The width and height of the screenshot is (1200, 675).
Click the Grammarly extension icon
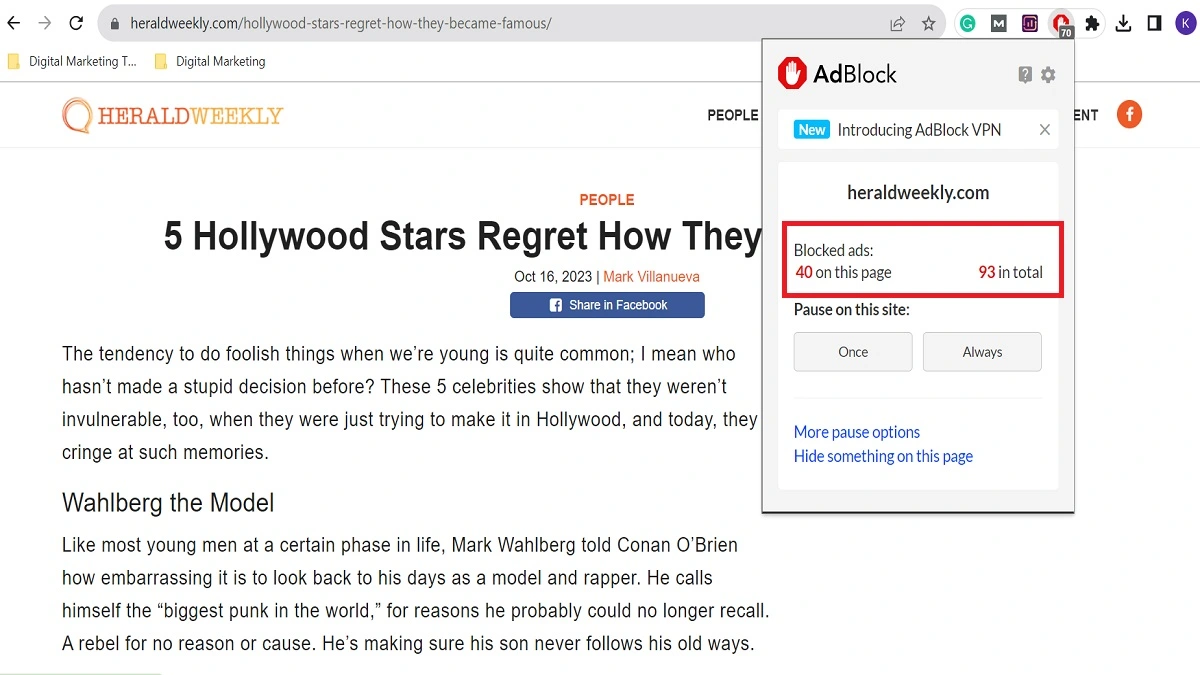[967, 24]
